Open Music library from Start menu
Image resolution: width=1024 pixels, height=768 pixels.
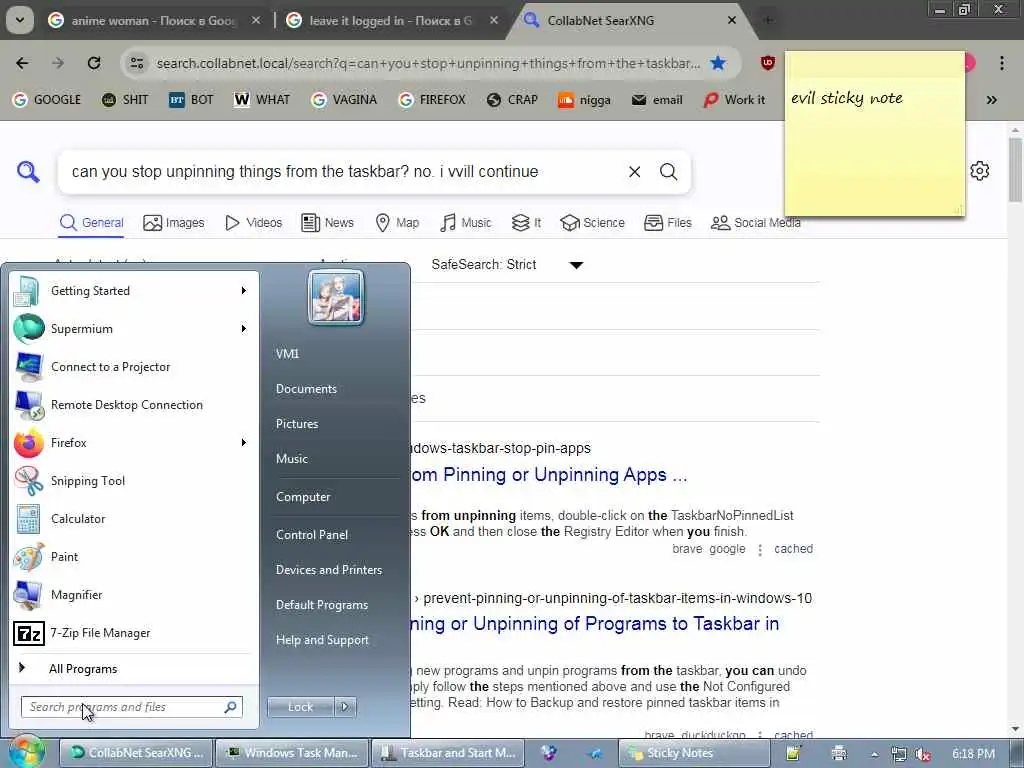pos(292,458)
